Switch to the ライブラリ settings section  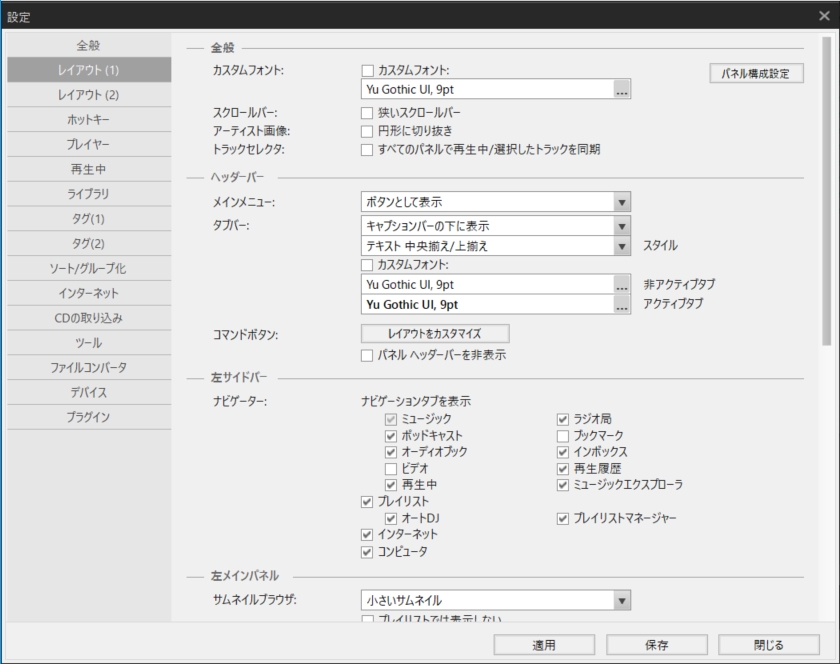88,194
